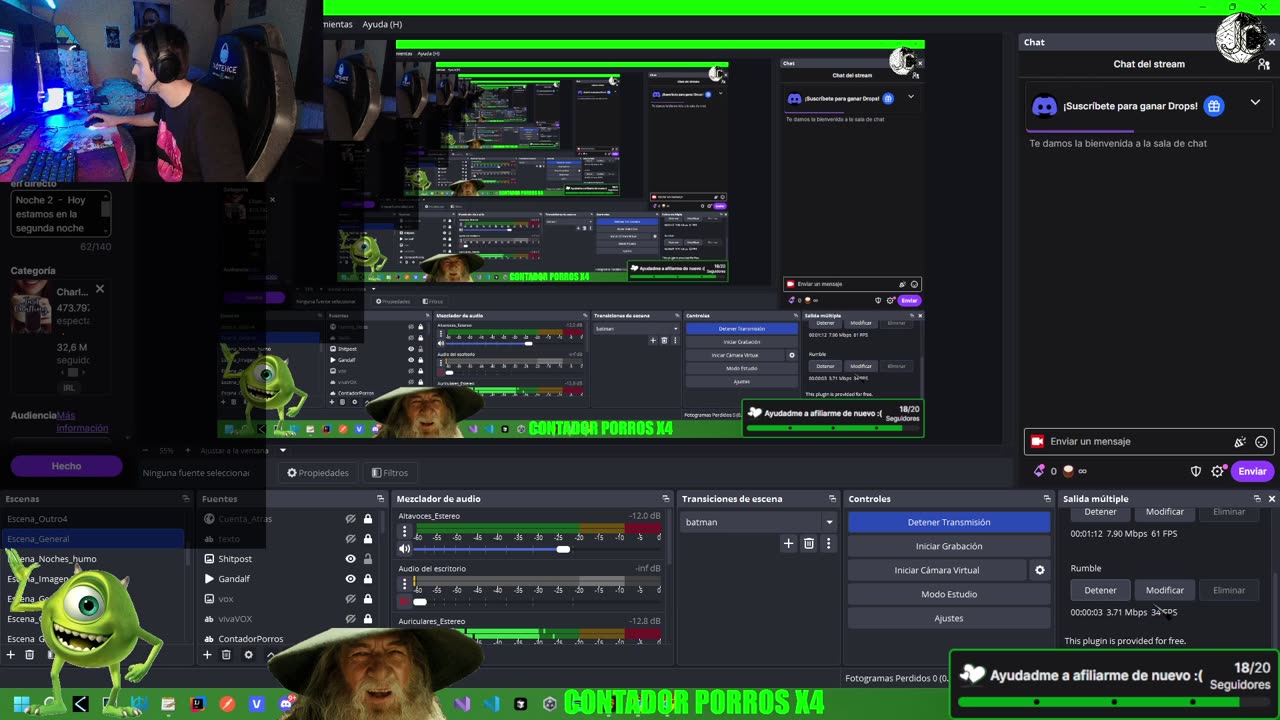This screenshot has width=1280, height=720.
Task: Open Filtros for the source
Action: [x=390, y=473]
